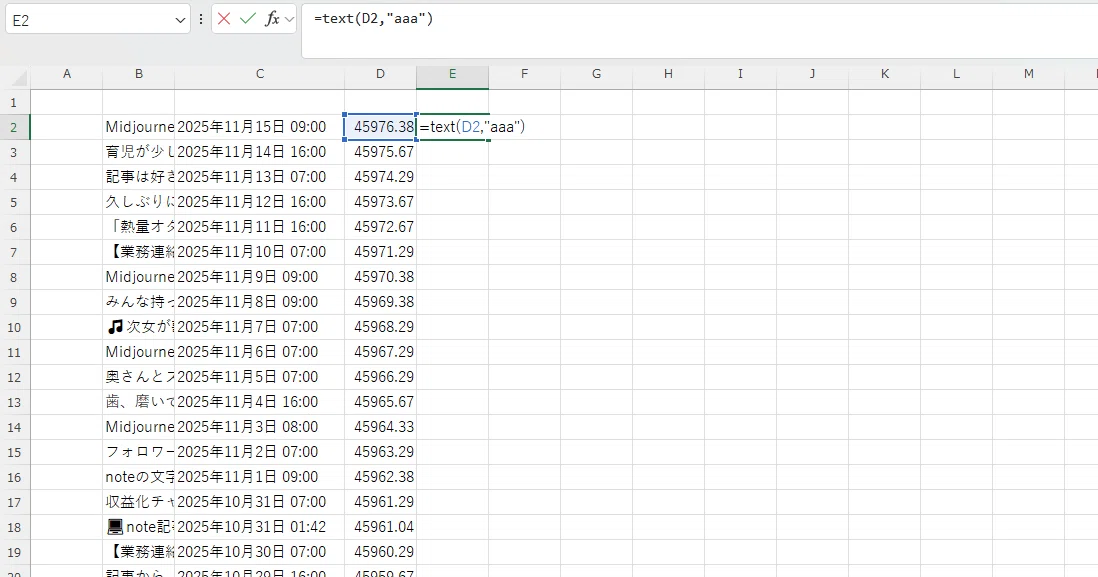Click date cell 2025年11月7日 07:00
Screen dimensions: 1098x577
click(x=260, y=327)
